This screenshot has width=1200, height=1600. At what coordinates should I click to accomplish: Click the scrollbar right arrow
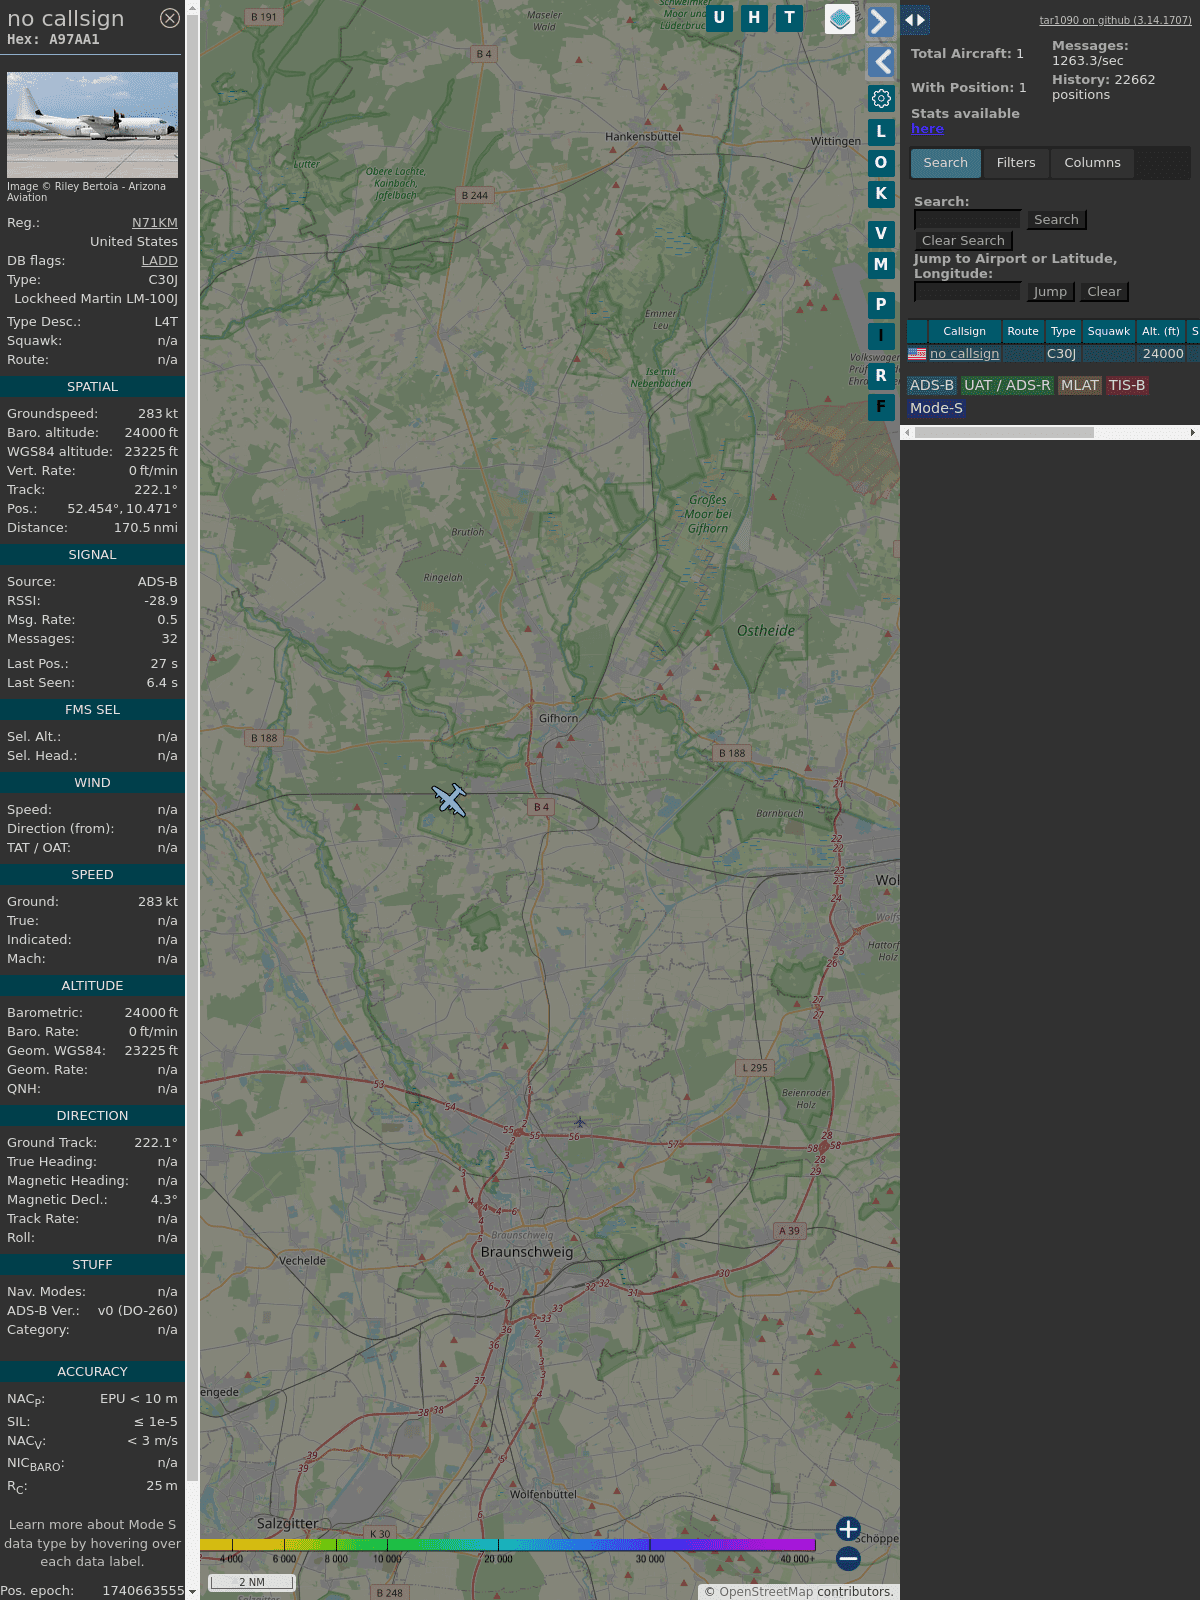(1192, 433)
